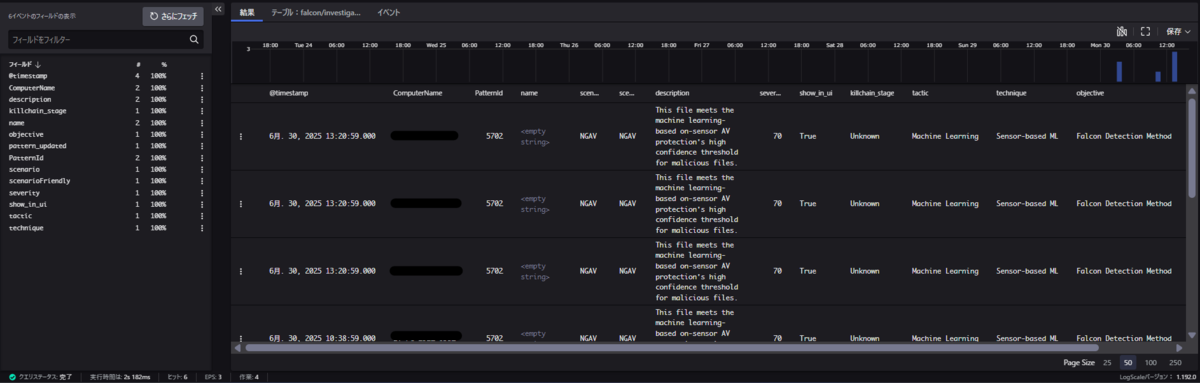The height and width of the screenshot is (383, 1200).
Task: Click the EPS: 3 status entry
Action: click(212, 377)
